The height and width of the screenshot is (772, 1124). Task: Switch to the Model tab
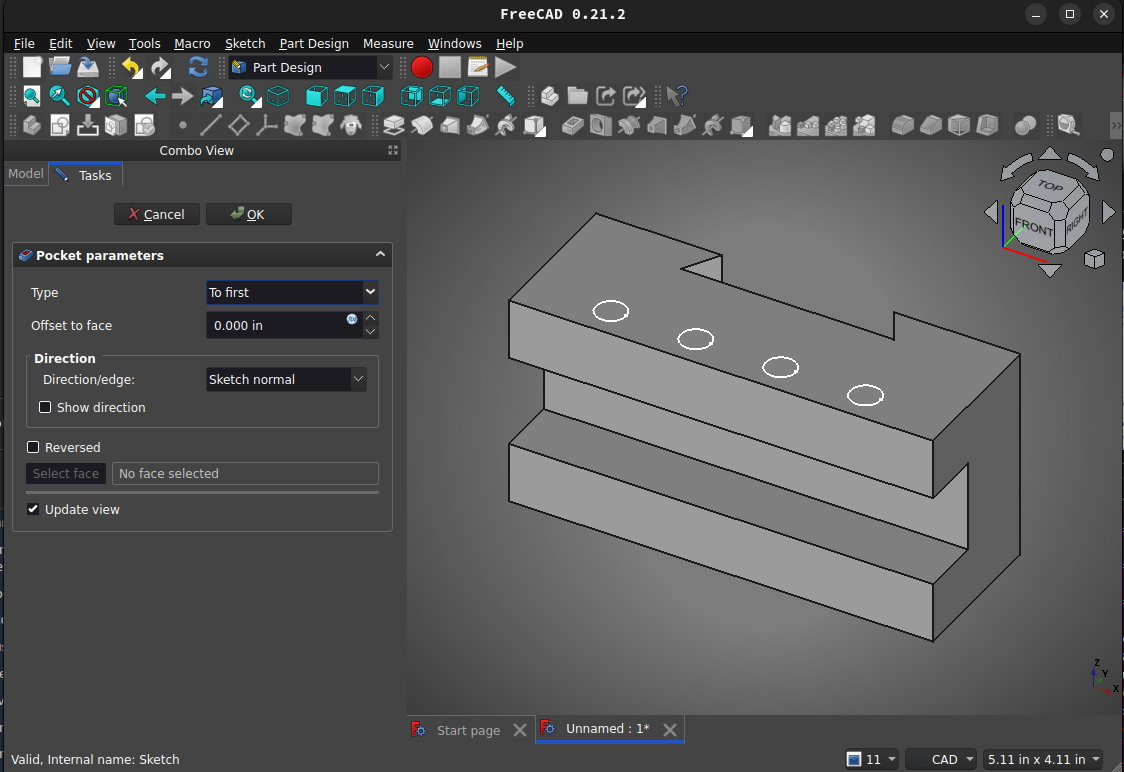point(26,173)
